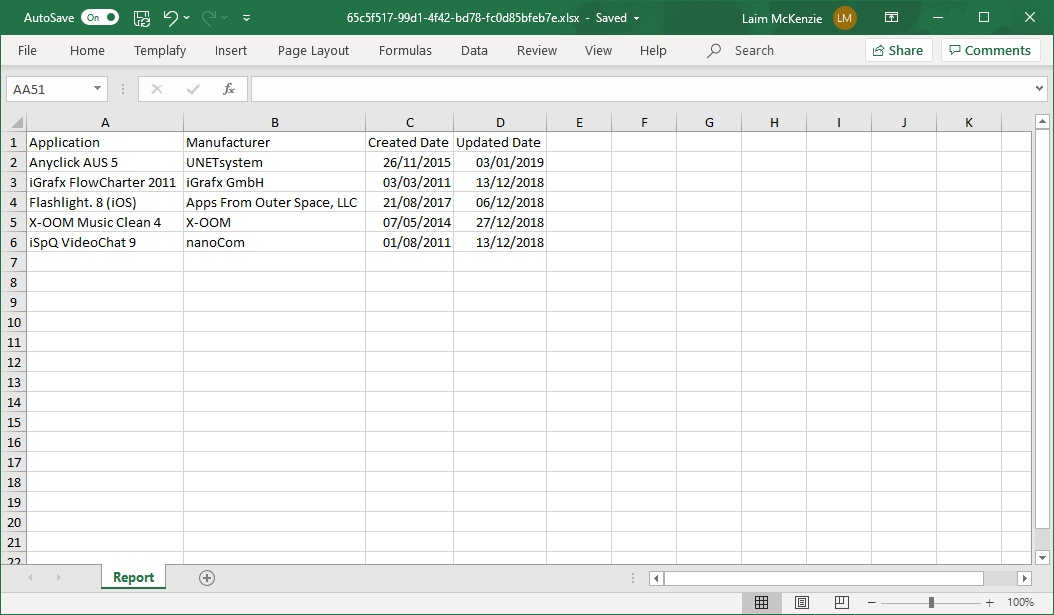Expand the formula bar

(1039, 89)
